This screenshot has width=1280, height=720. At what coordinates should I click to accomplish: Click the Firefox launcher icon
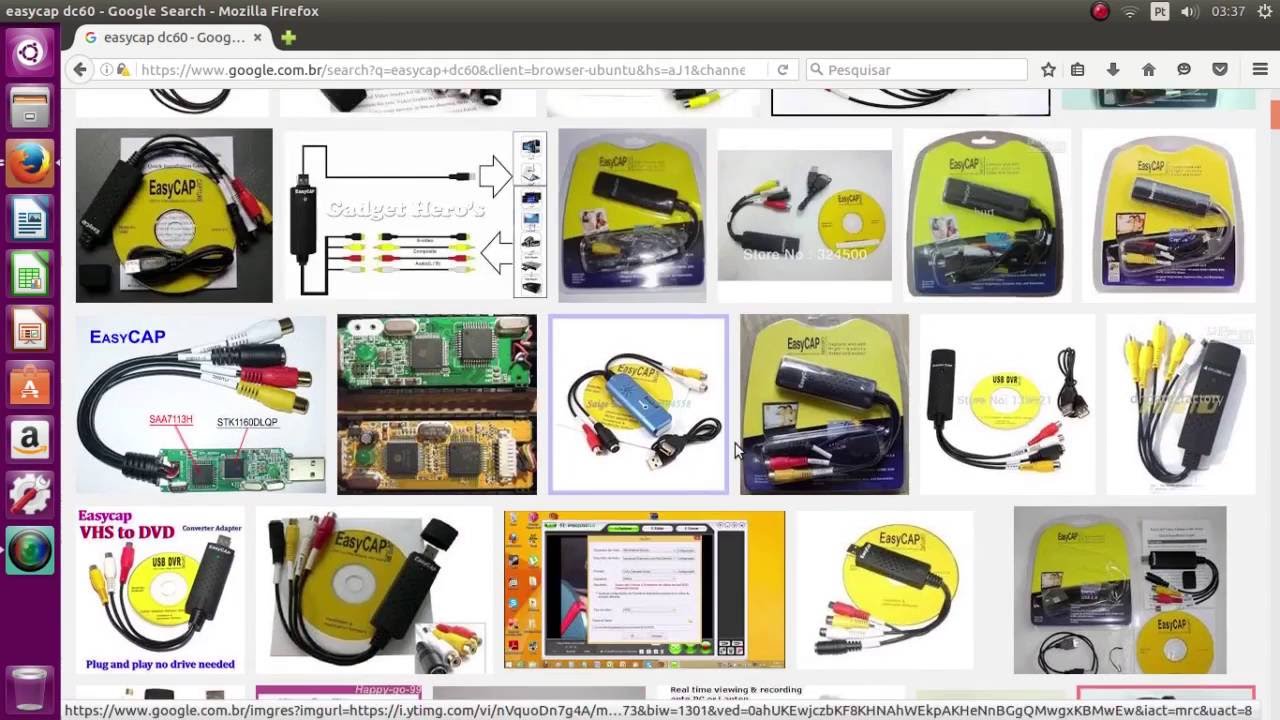pyautogui.click(x=29, y=162)
